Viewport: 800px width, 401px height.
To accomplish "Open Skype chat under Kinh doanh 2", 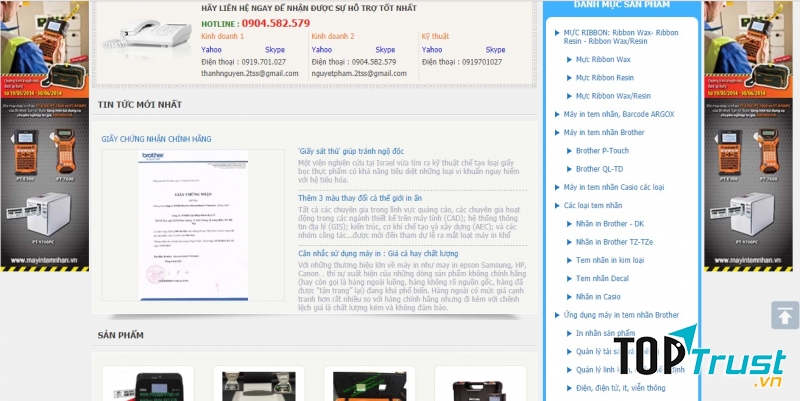I will click(385, 49).
